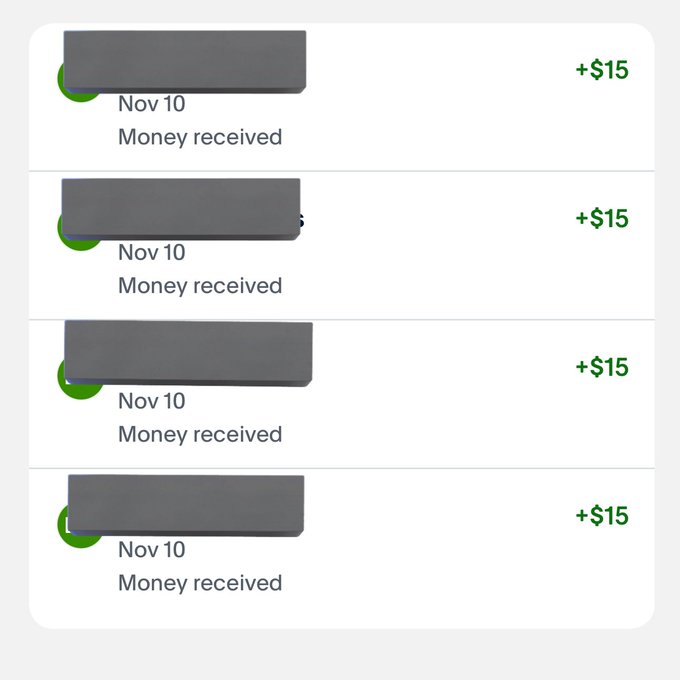Select the redacted sender name in fourth transaction
This screenshot has width=680, height=680.
[x=186, y=505]
